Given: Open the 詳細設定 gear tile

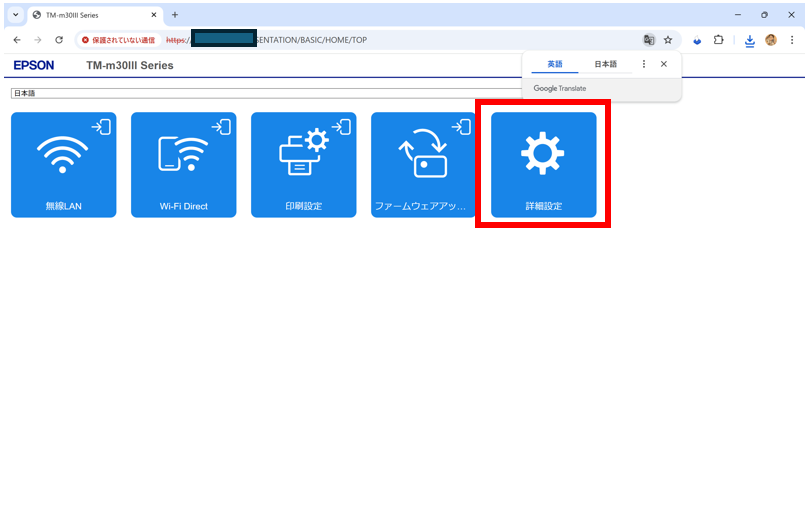Looking at the screenshot, I should [543, 165].
